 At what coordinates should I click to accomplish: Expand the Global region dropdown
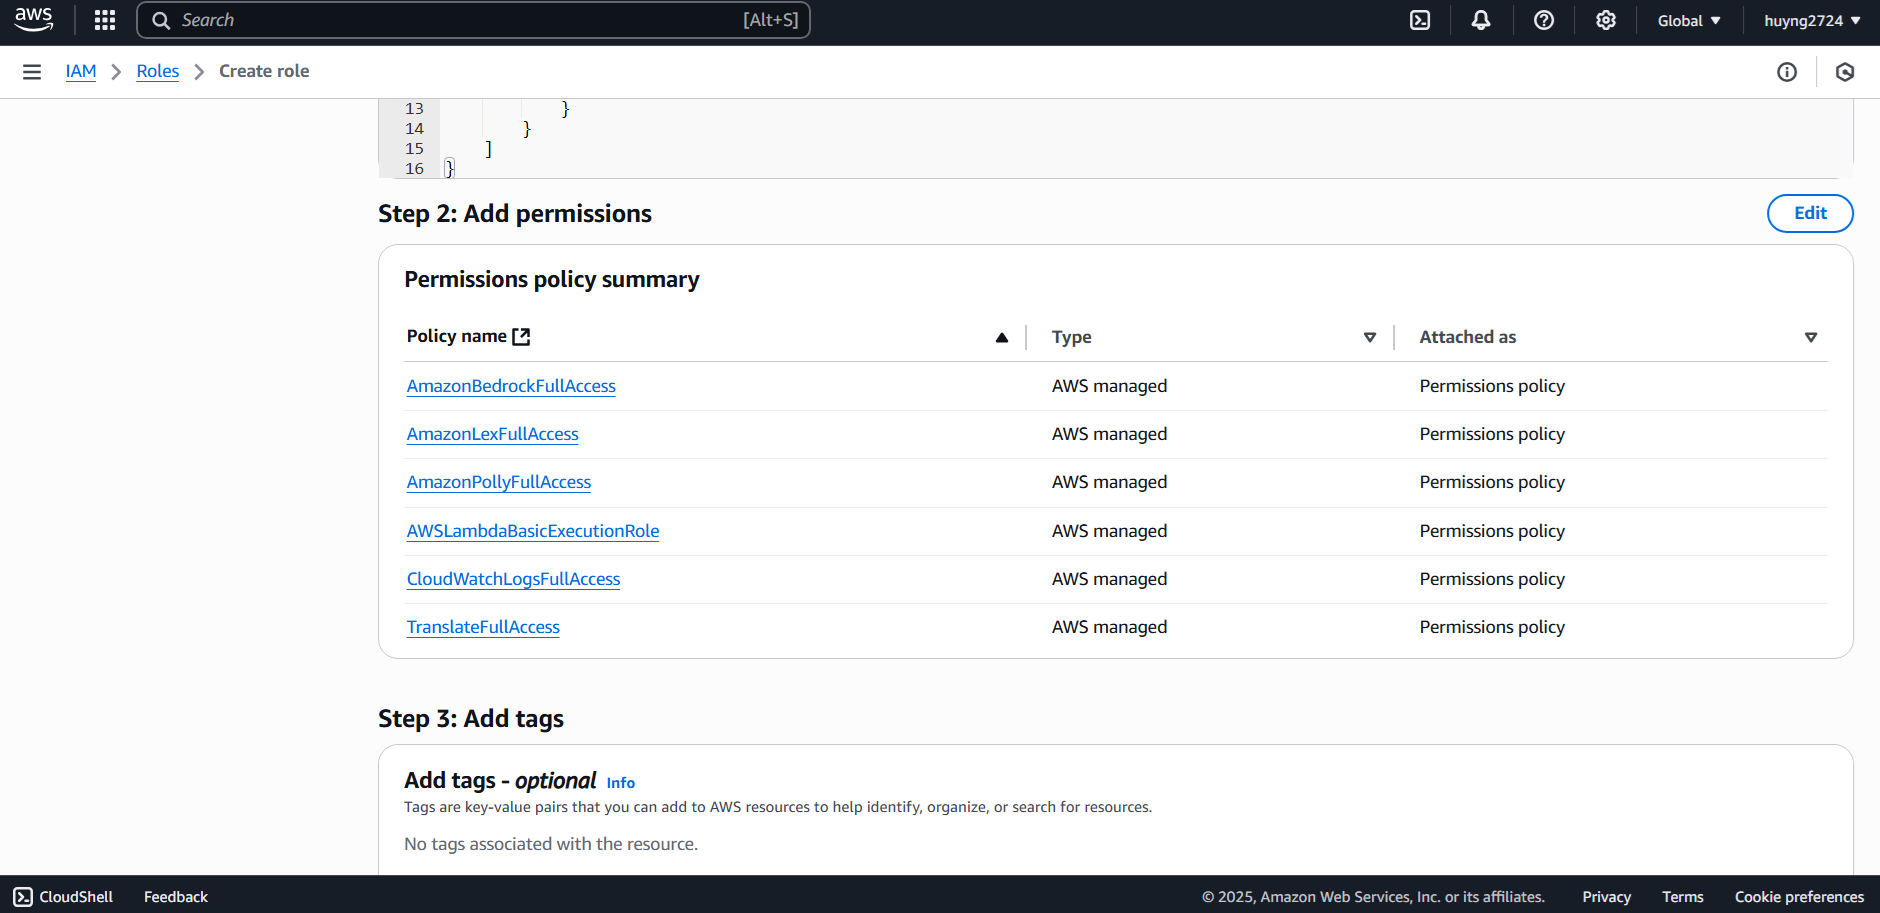point(1689,20)
